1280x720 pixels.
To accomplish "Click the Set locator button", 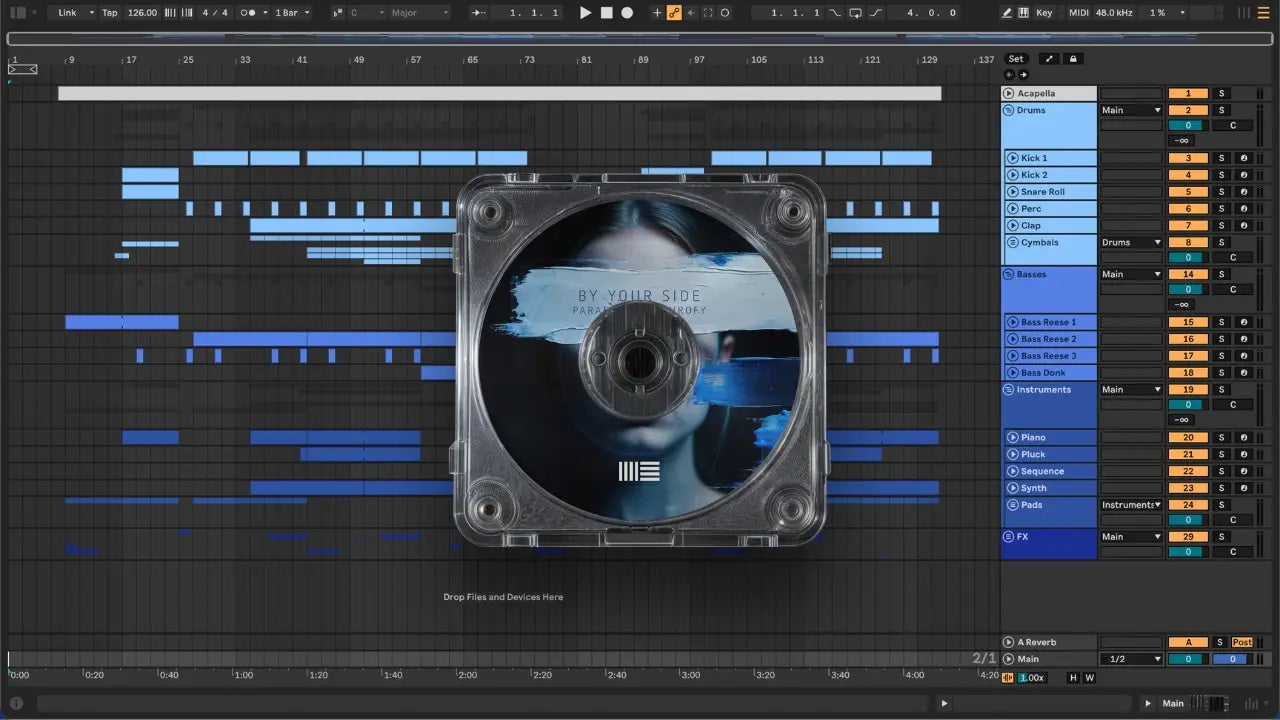I will (1016, 59).
